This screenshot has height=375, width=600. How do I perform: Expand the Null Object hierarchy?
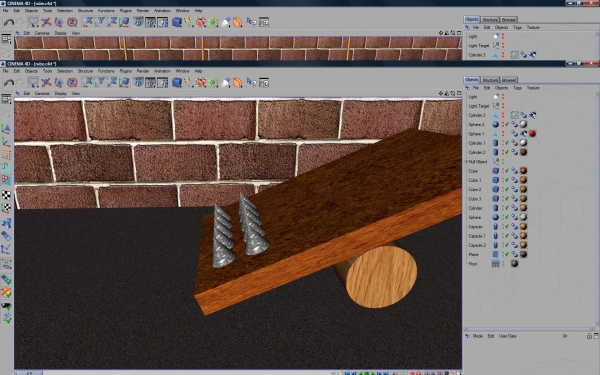pos(466,161)
